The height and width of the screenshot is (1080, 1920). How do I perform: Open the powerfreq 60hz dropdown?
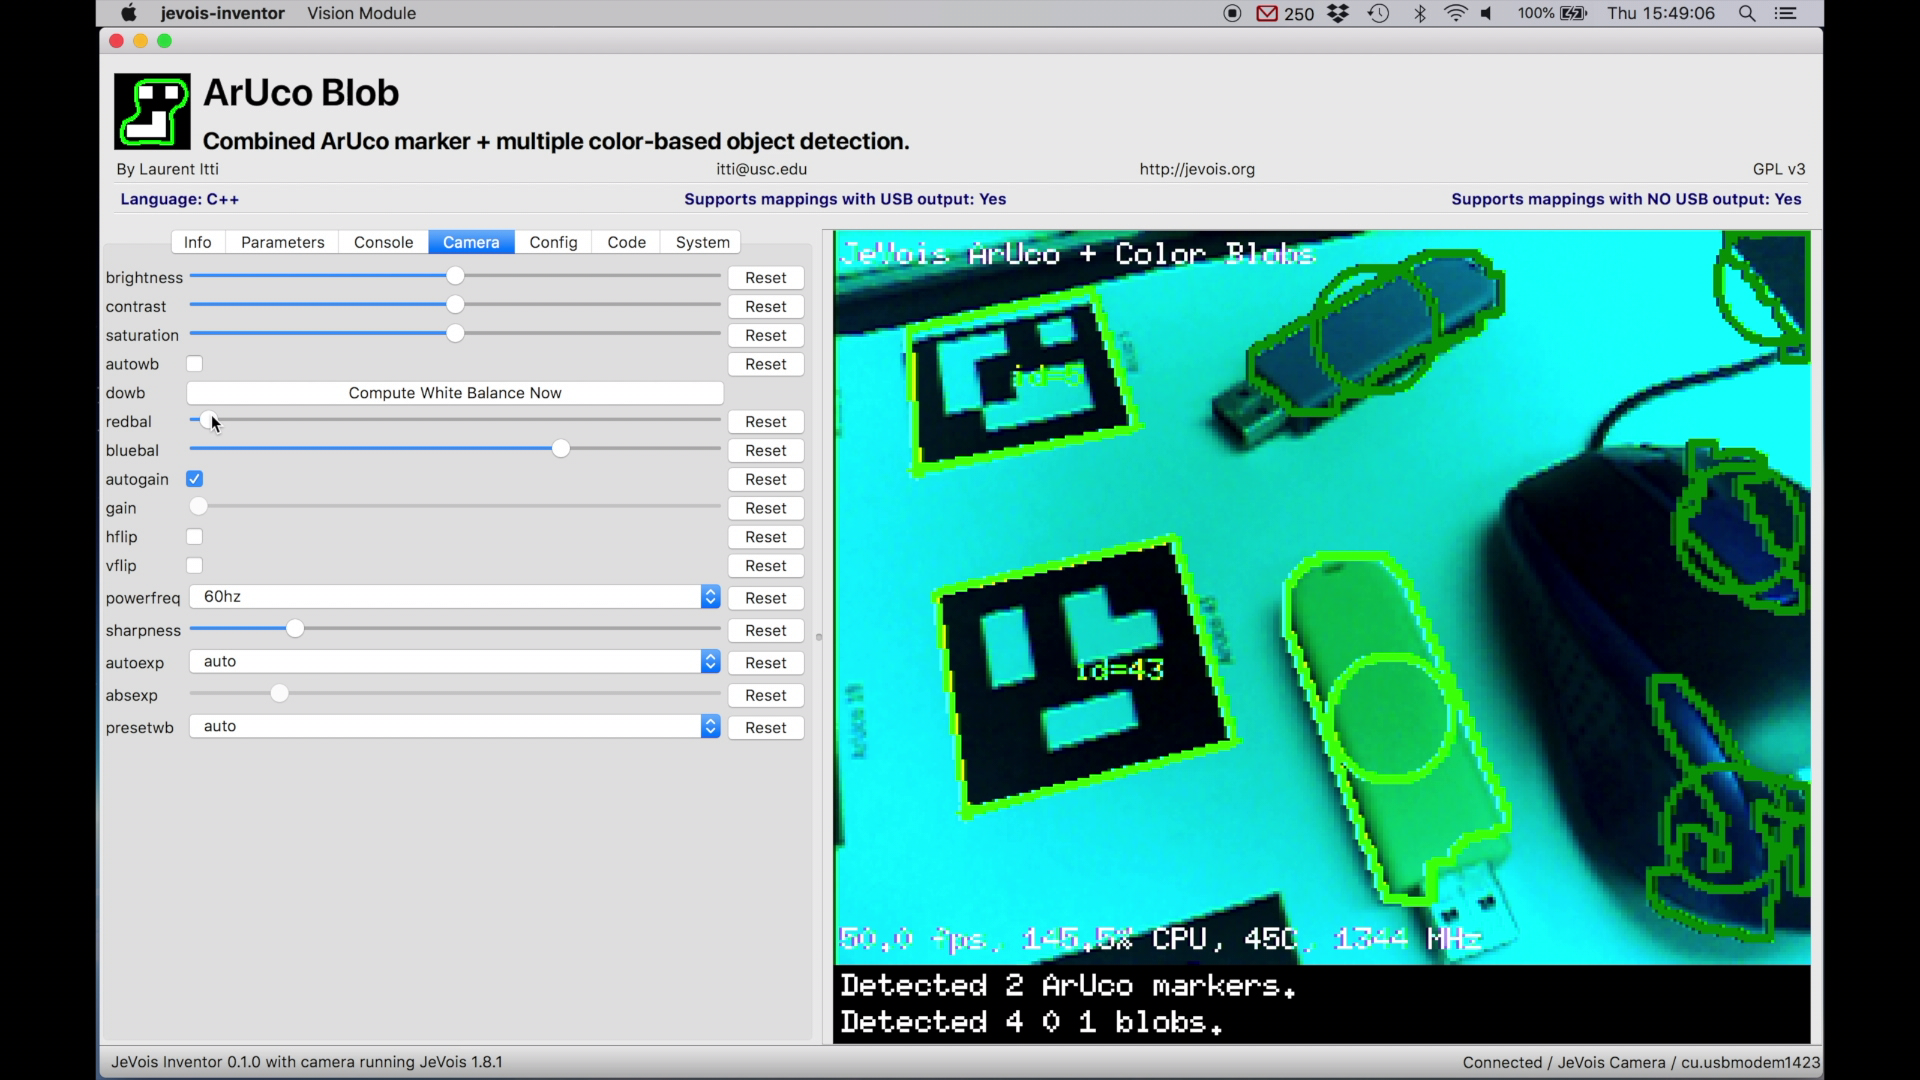[x=455, y=597]
